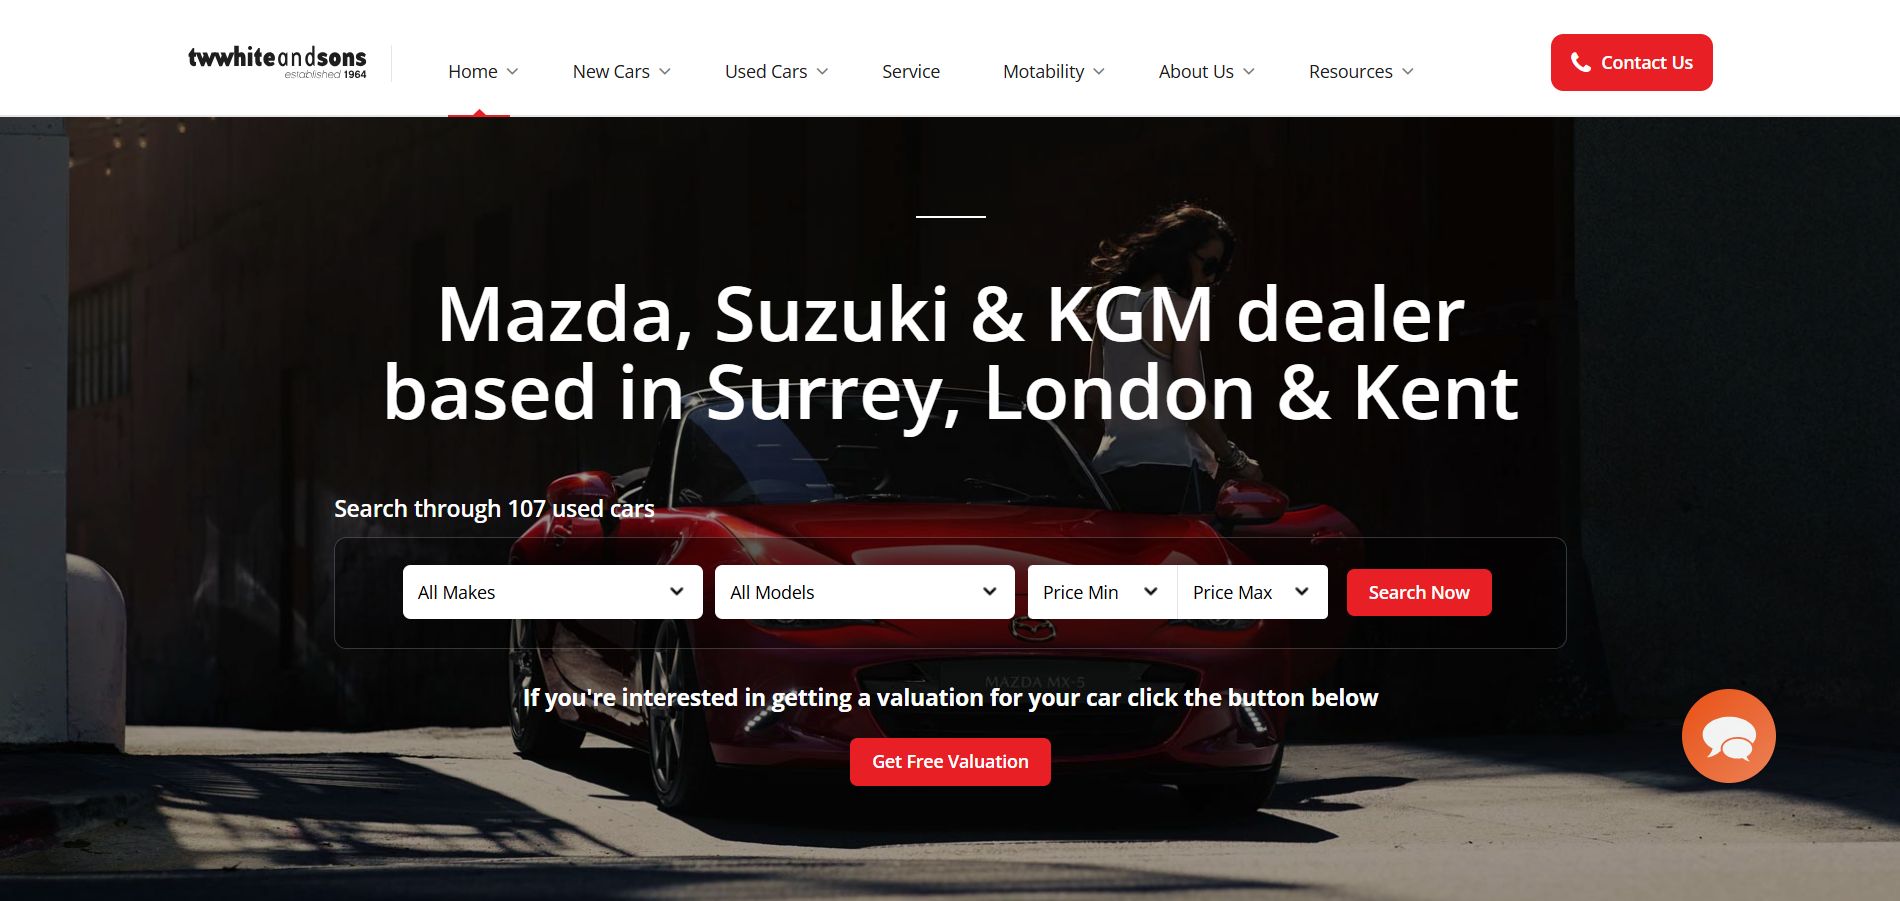Click the Contact Us button
Image resolution: width=1900 pixels, height=901 pixels.
pyautogui.click(x=1631, y=62)
